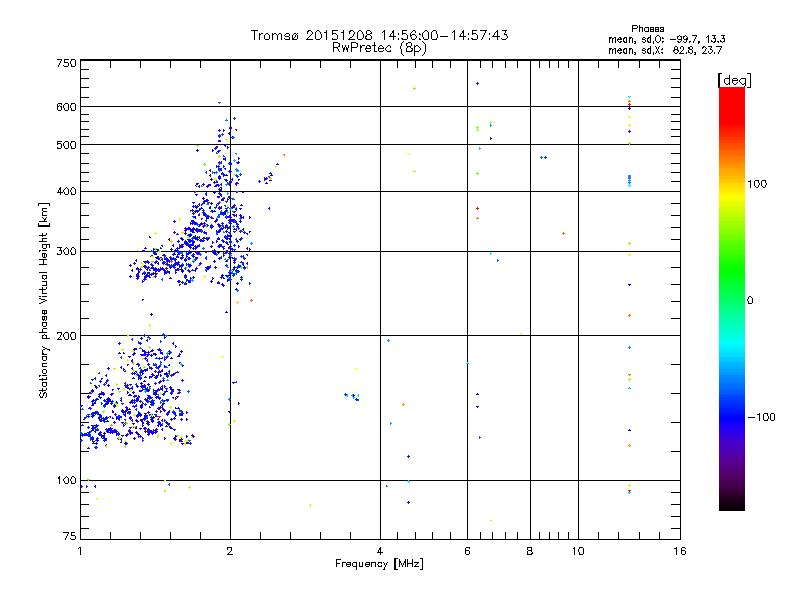Click the "Phases" header label

(x=647, y=29)
